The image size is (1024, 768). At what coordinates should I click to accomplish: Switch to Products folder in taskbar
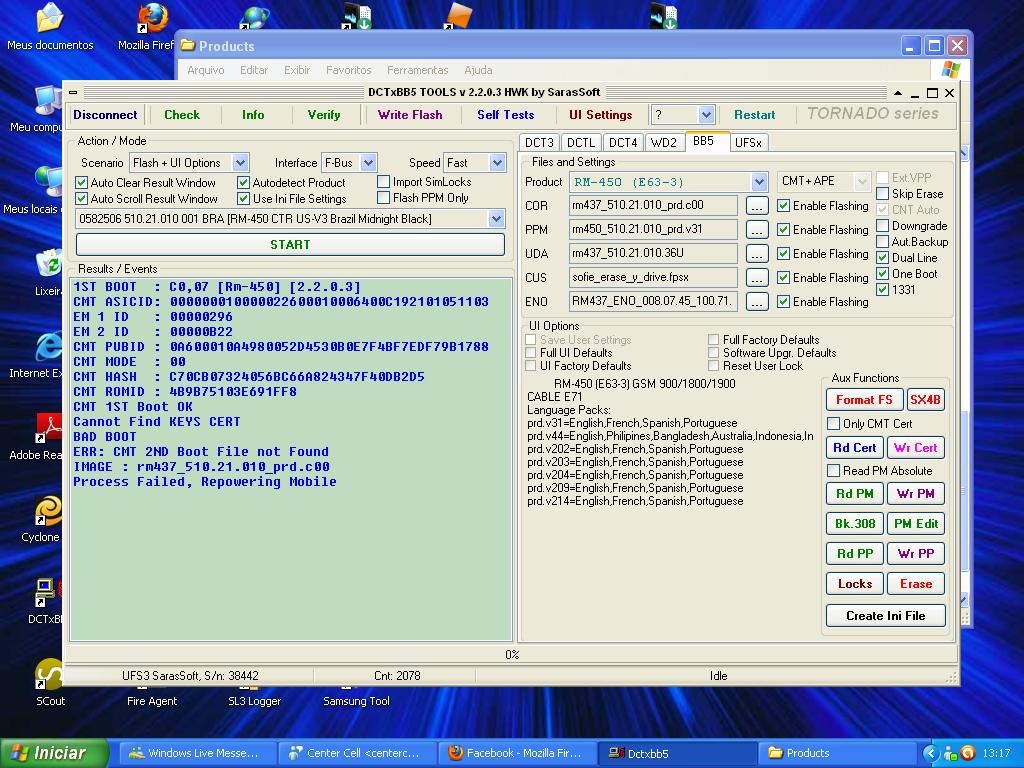[x=837, y=753]
